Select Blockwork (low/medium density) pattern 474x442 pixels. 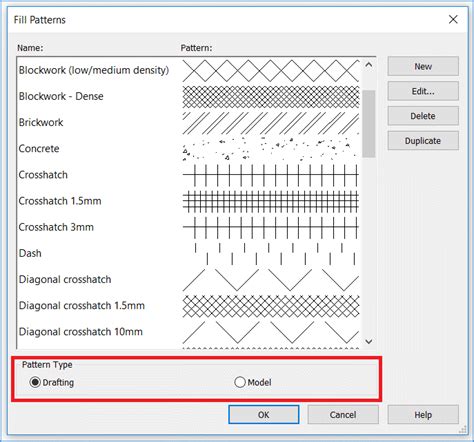tap(94, 70)
